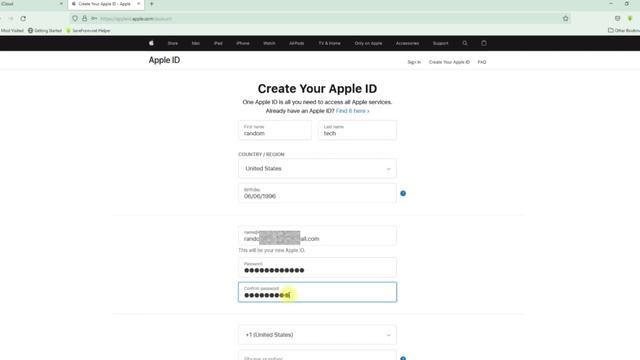Image resolution: width=640 pixels, height=360 pixels.
Task: Open Store in Apple navigation
Action: (x=173, y=43)
